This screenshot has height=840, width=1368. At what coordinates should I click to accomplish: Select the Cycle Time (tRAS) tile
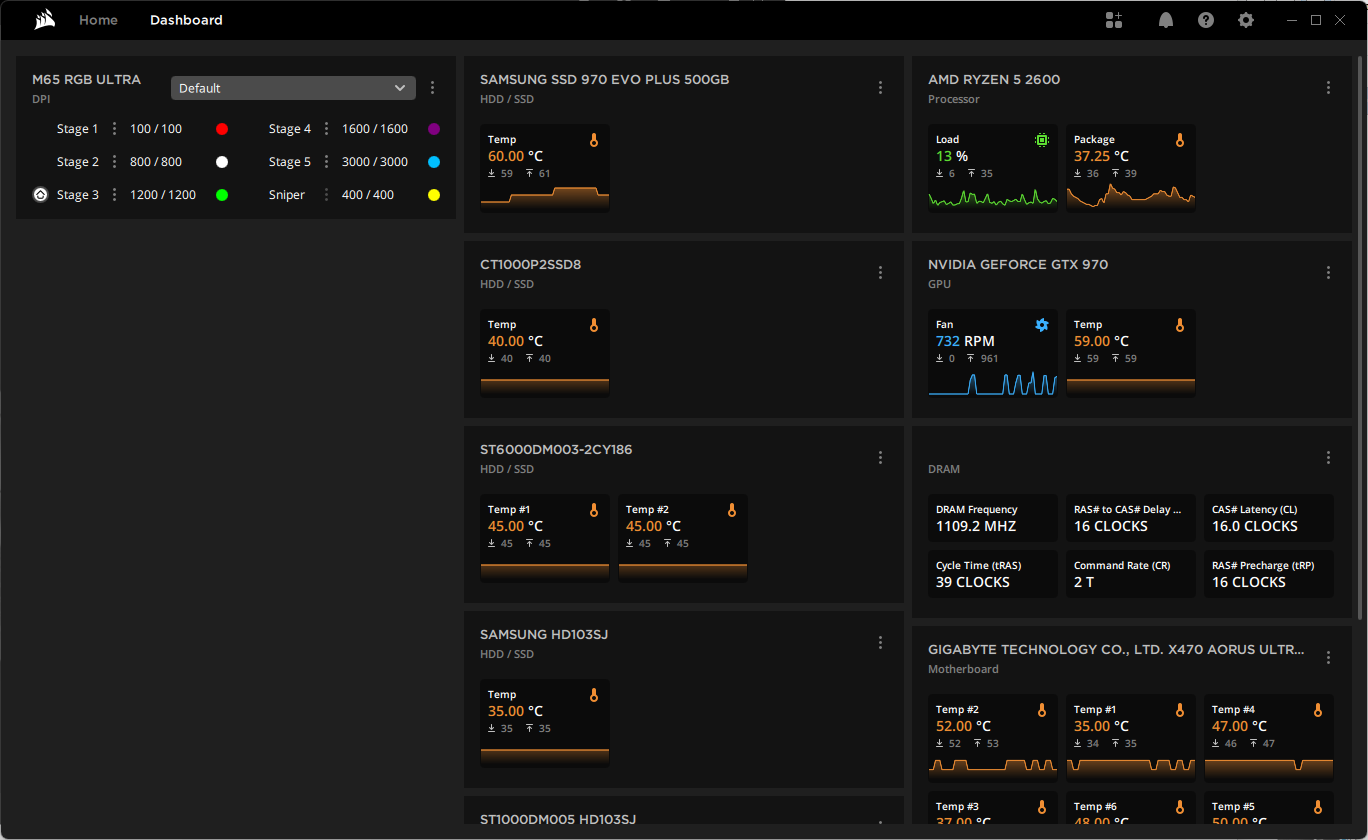[993, 574]
